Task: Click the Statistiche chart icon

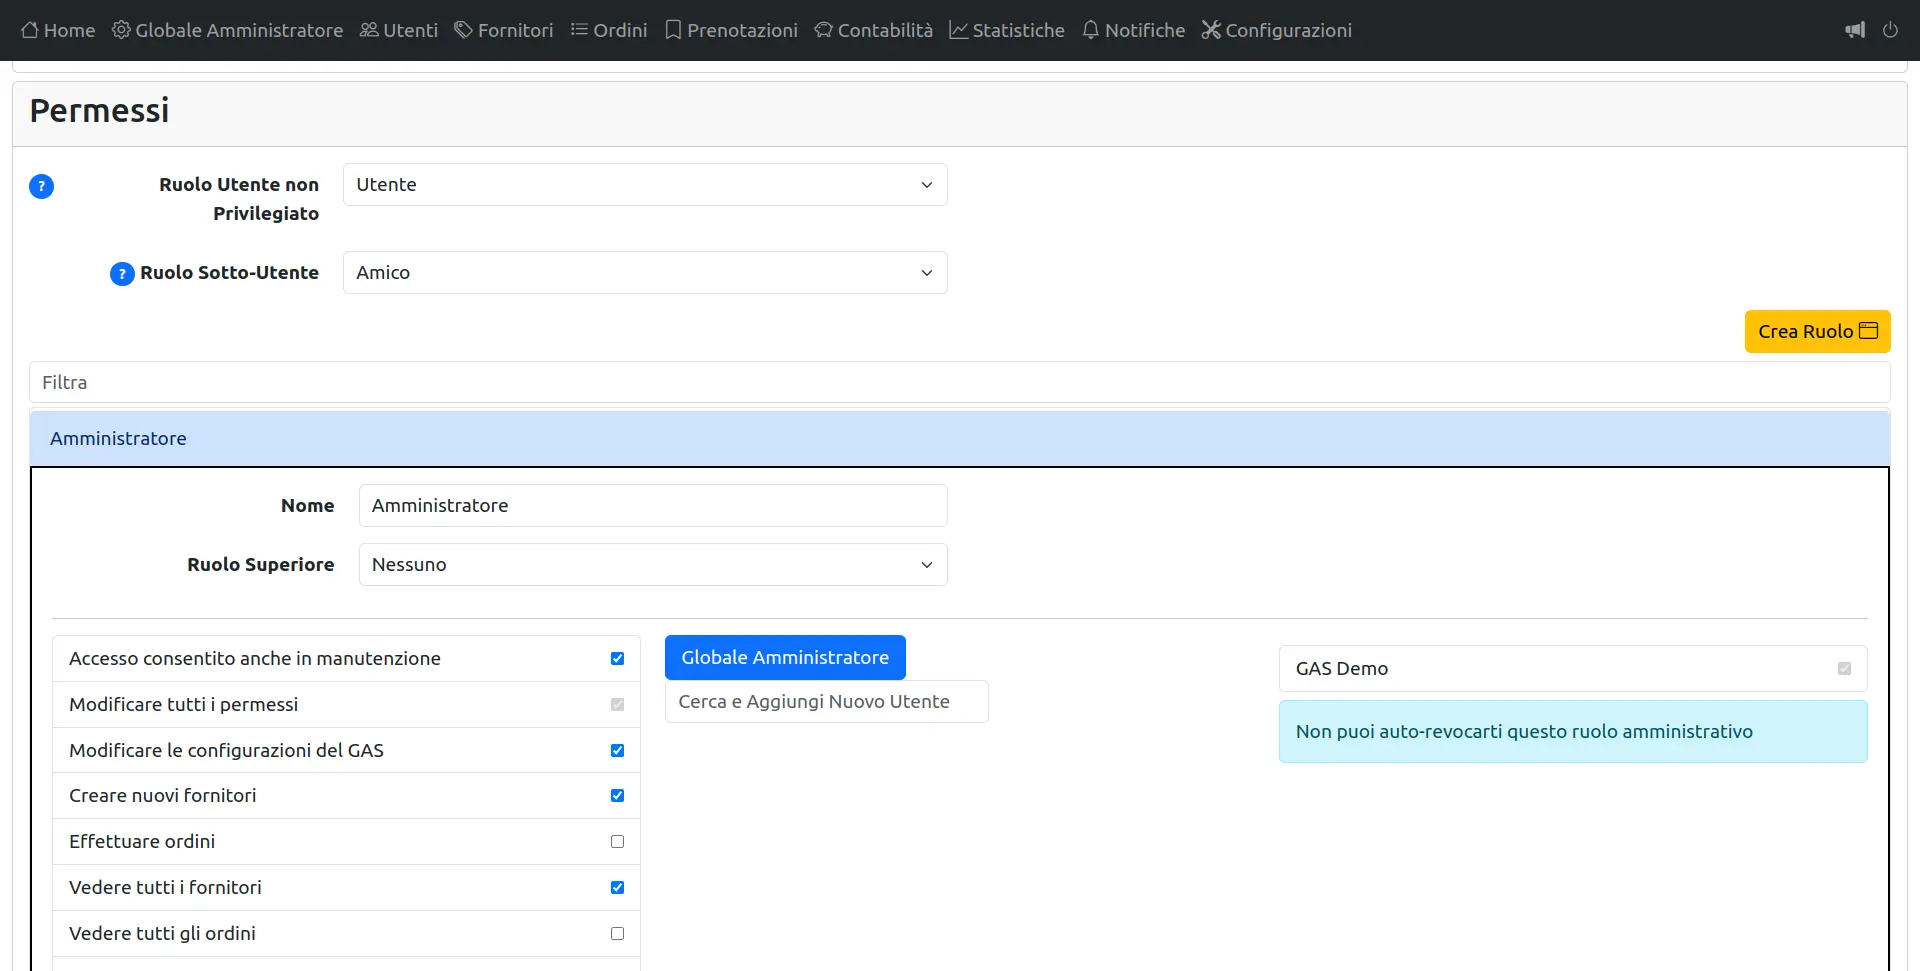Action: click(958, 30)
